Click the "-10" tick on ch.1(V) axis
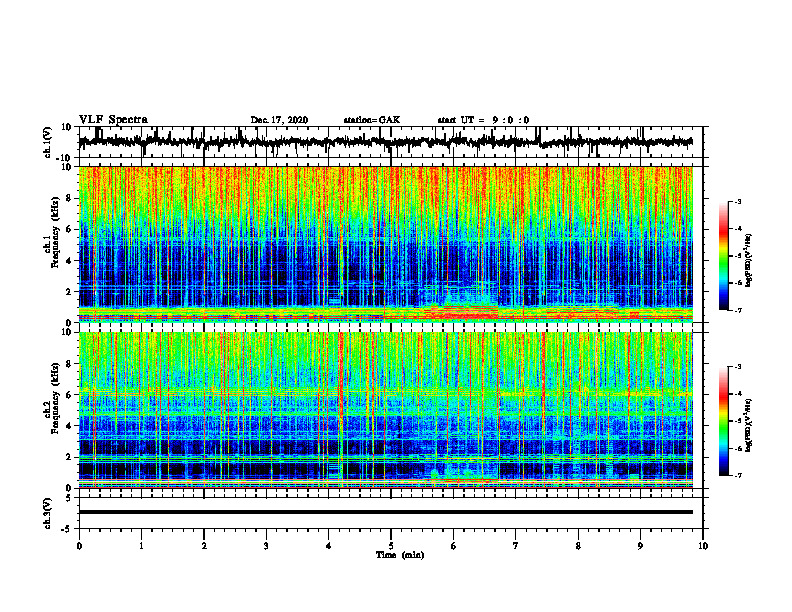The image size is (792, 612). (65, 157)
